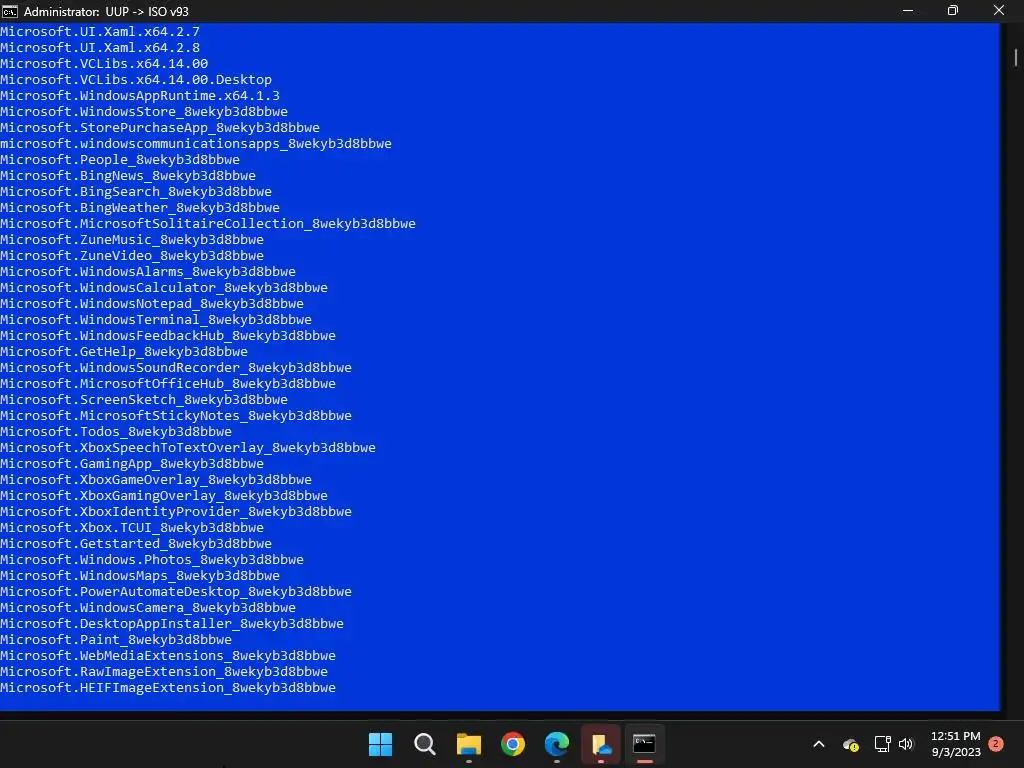The width and height of the screenshot is (1024, 768).
Task: Open File Explorer from the taskbar
Action: (468, 744)
